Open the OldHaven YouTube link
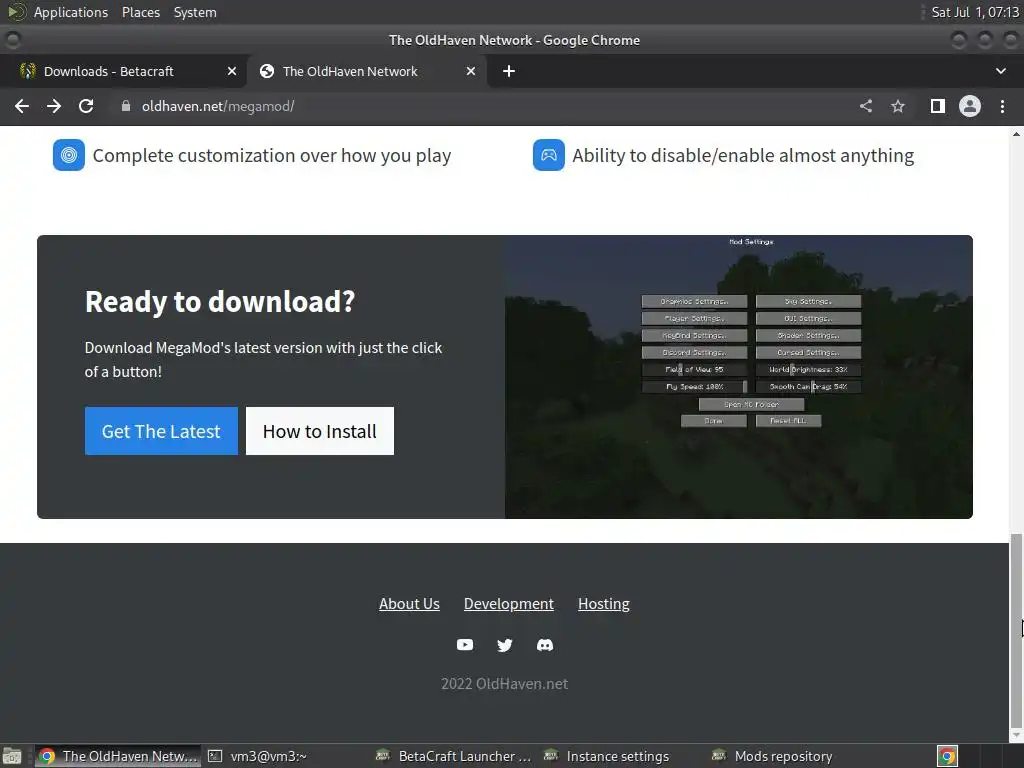 coord(465,645)
